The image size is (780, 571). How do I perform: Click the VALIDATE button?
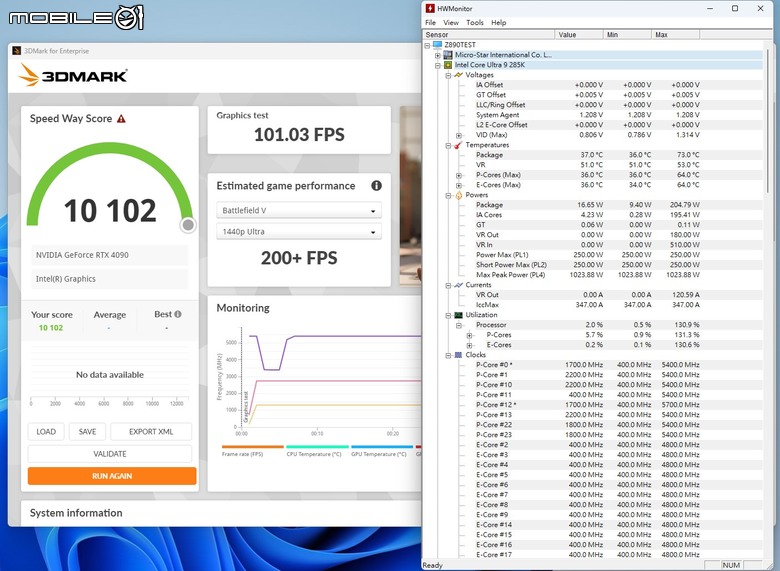[109, 454]
